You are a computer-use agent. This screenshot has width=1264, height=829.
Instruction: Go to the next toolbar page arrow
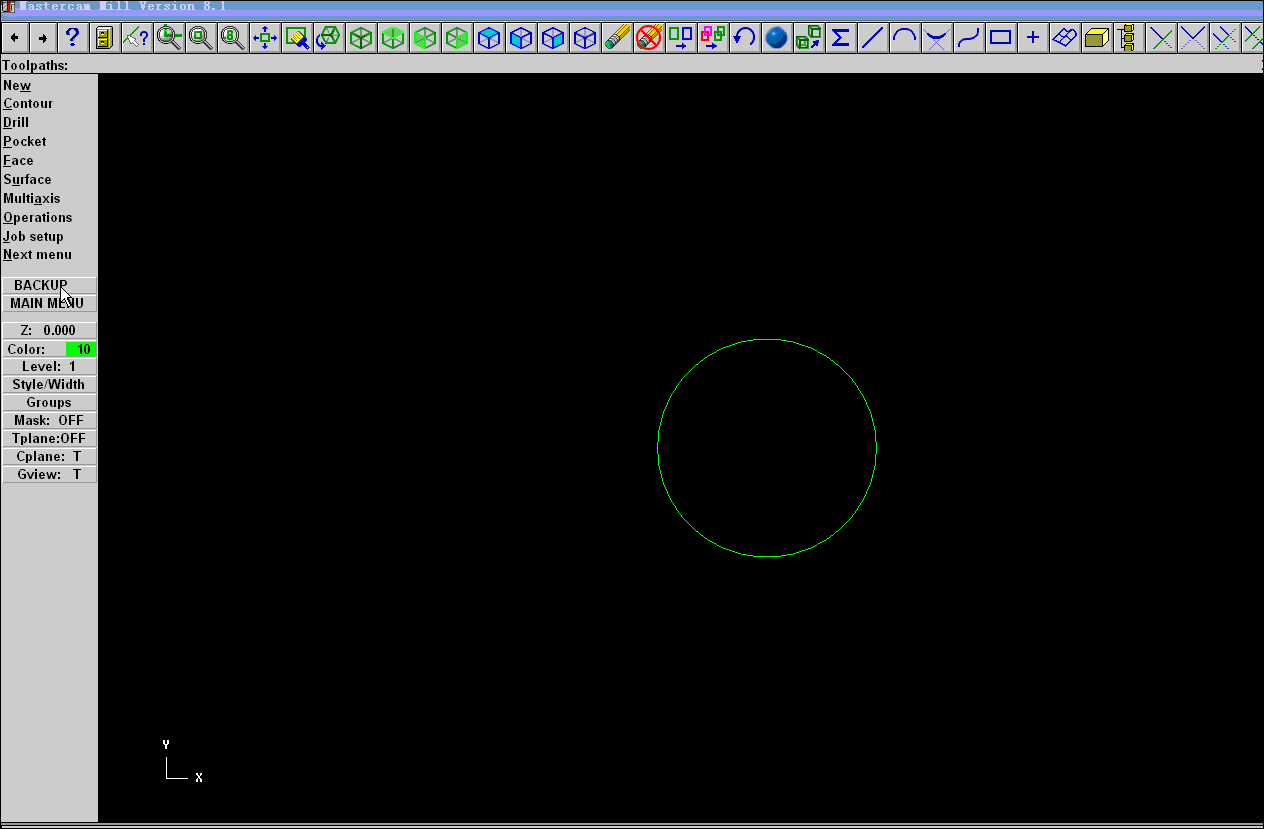click(43, 38)
